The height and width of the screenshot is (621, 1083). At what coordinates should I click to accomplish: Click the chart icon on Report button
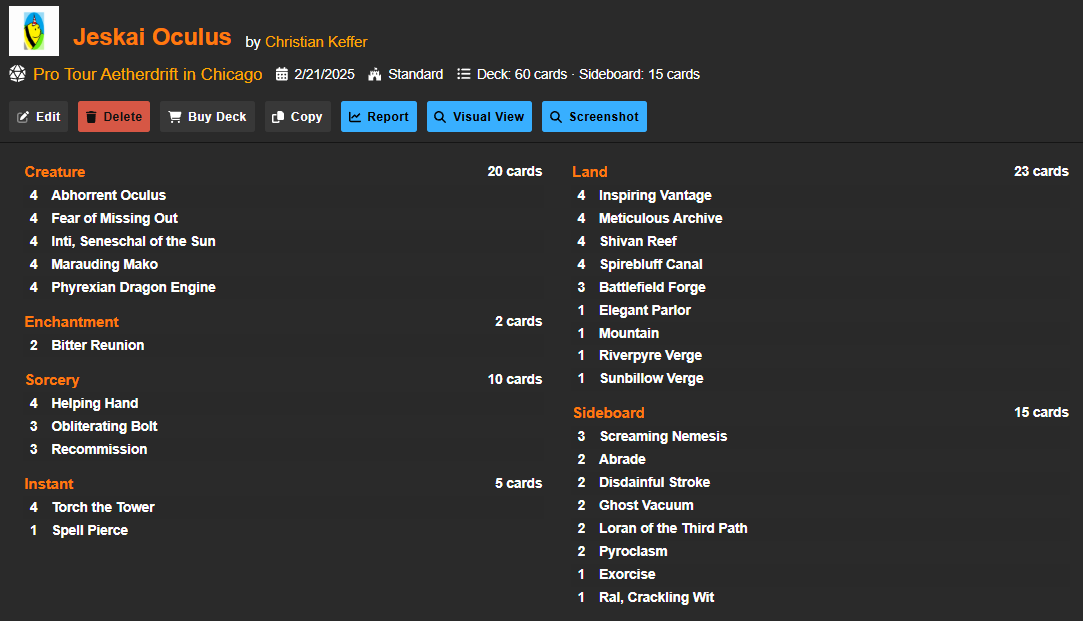355,117
